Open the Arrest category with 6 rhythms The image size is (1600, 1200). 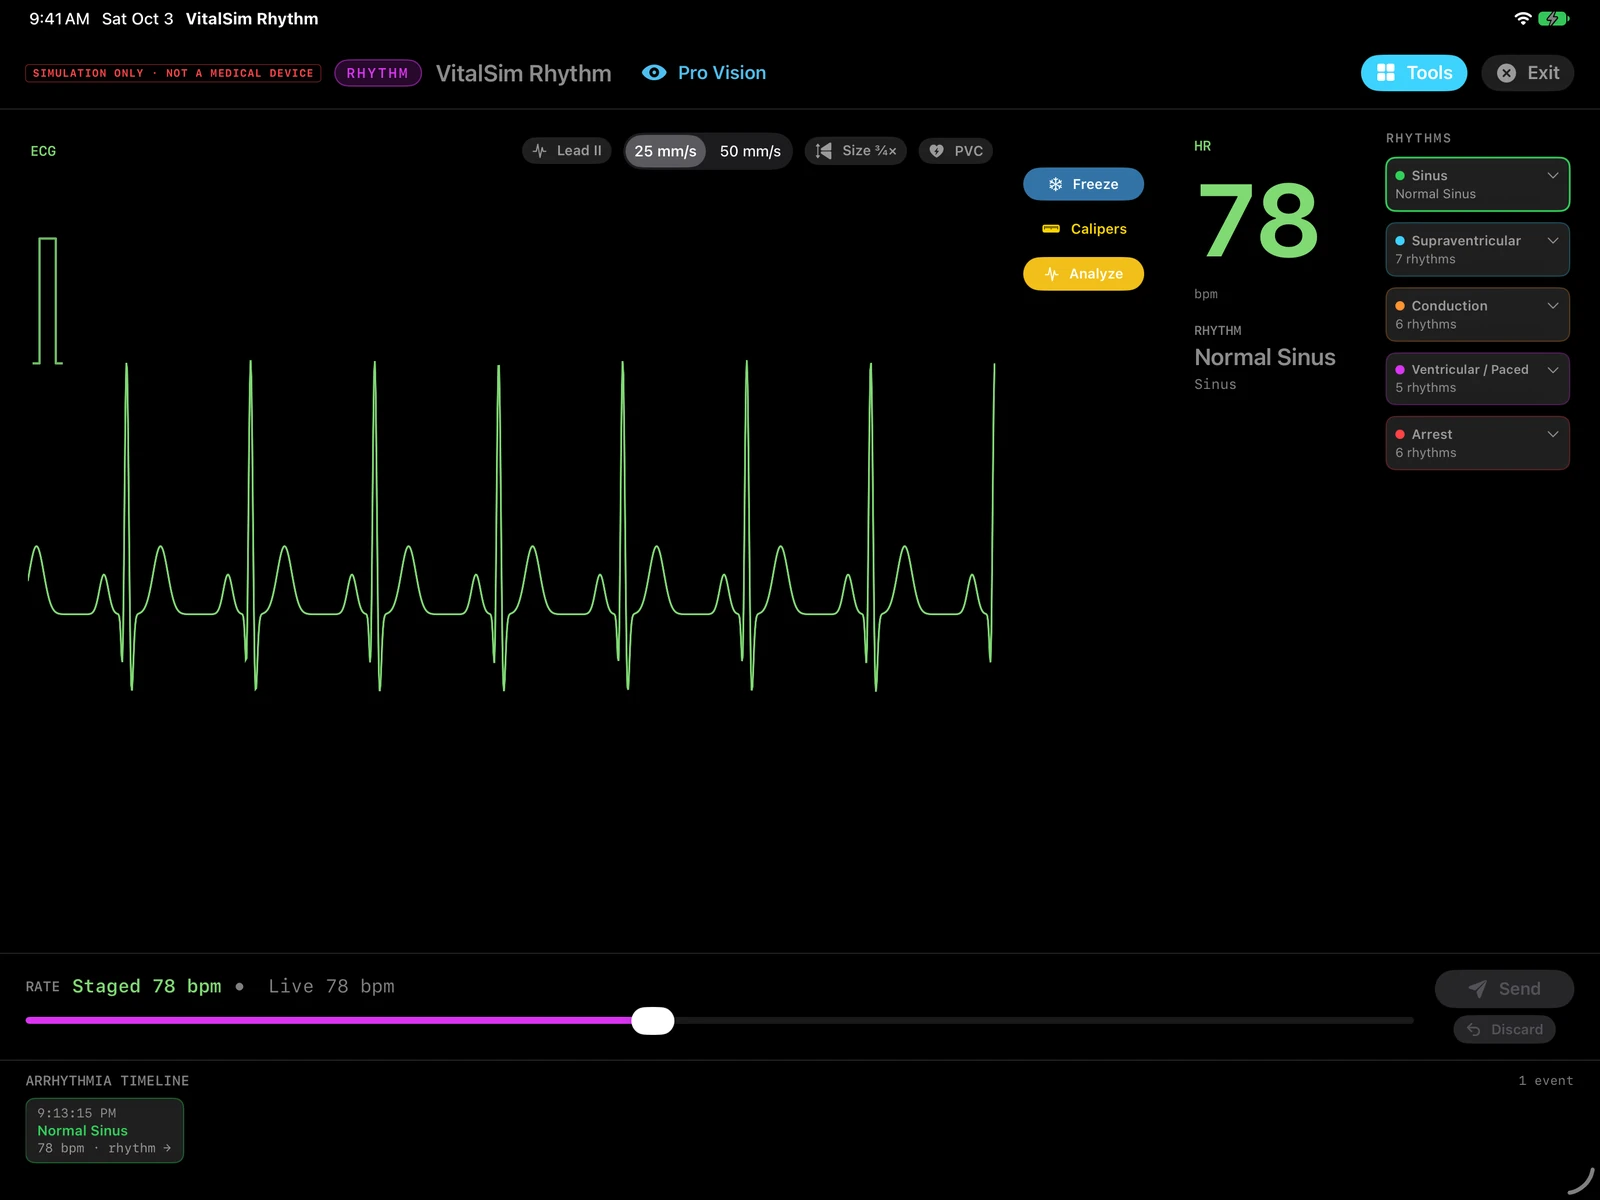click(x=1477, y=443)
